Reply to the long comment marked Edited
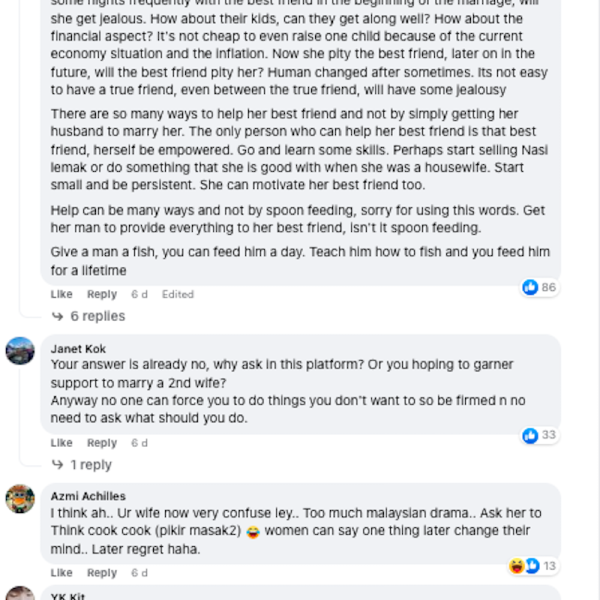Viewport: 600px width, 600px height. pos(102,294)
